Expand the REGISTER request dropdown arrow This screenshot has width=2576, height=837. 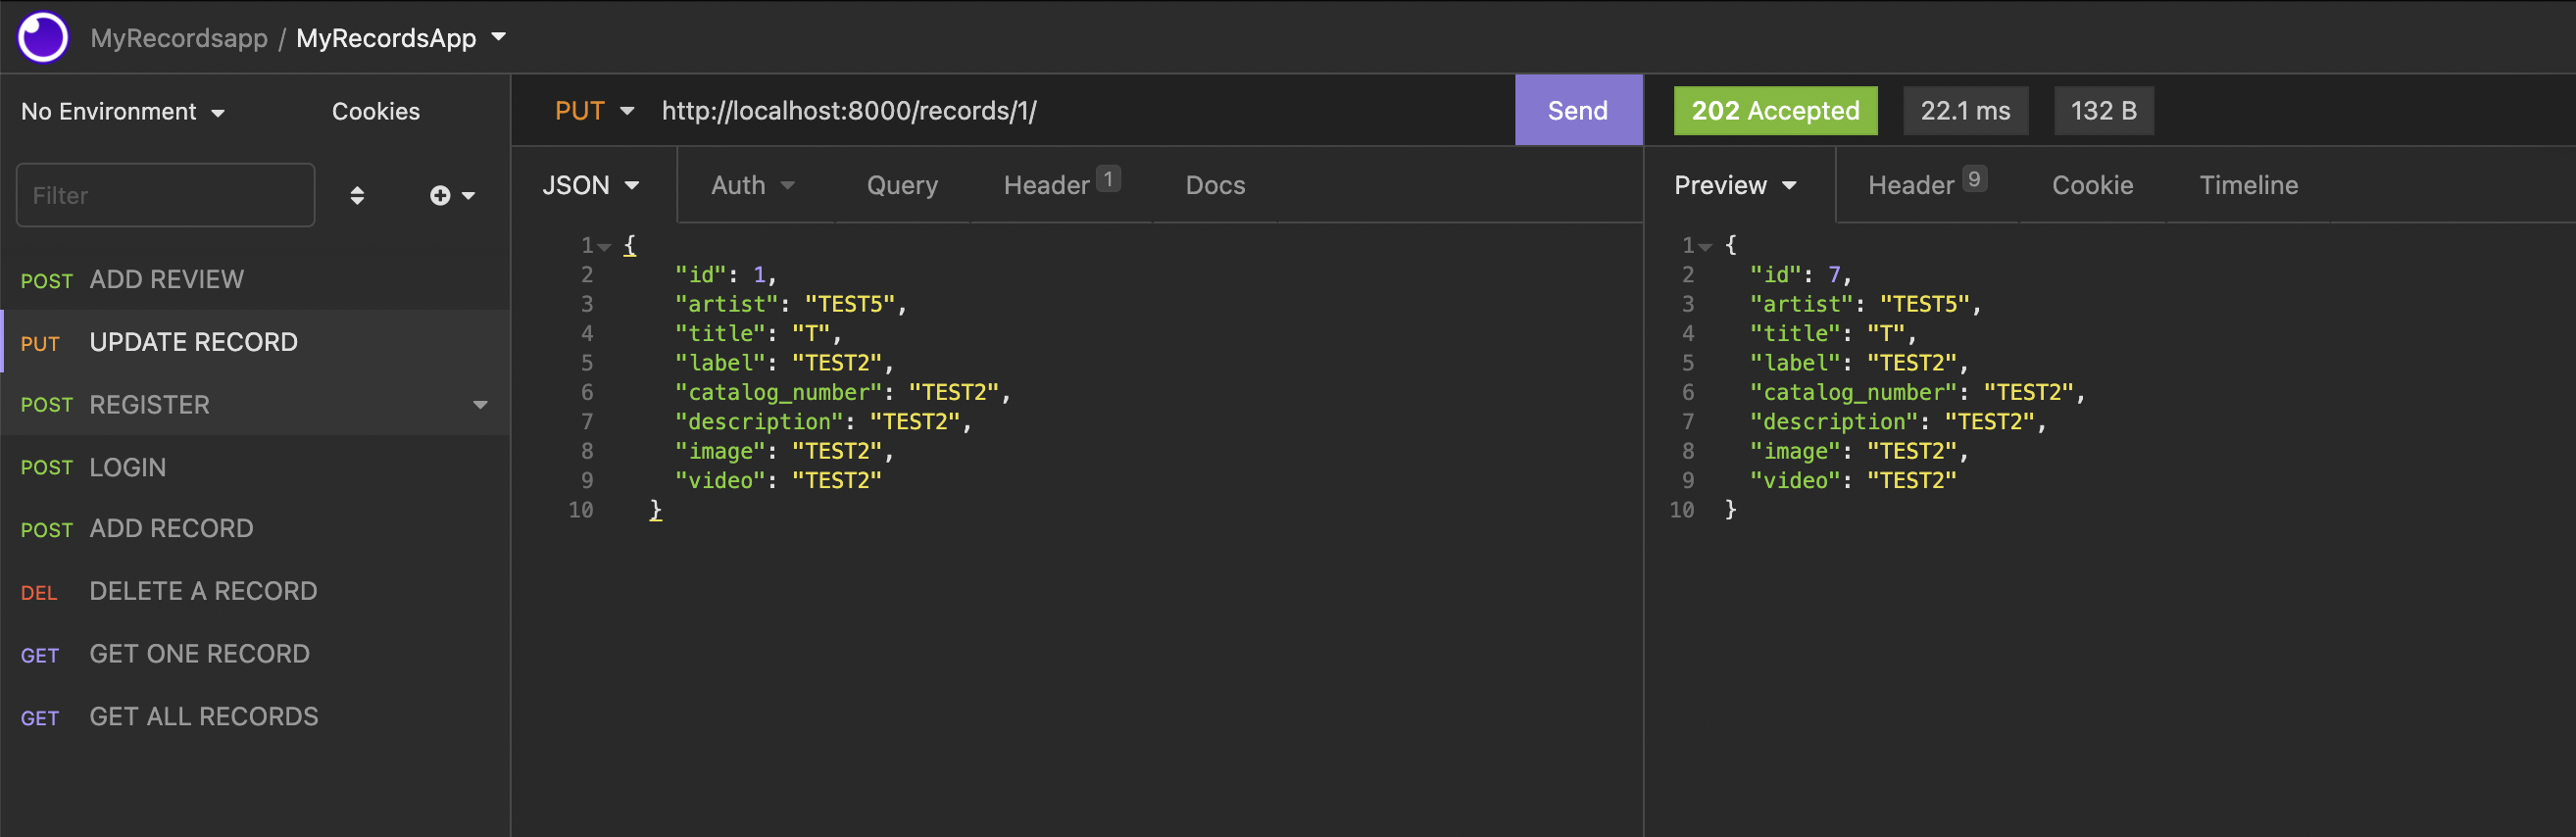tap(480, 405)
